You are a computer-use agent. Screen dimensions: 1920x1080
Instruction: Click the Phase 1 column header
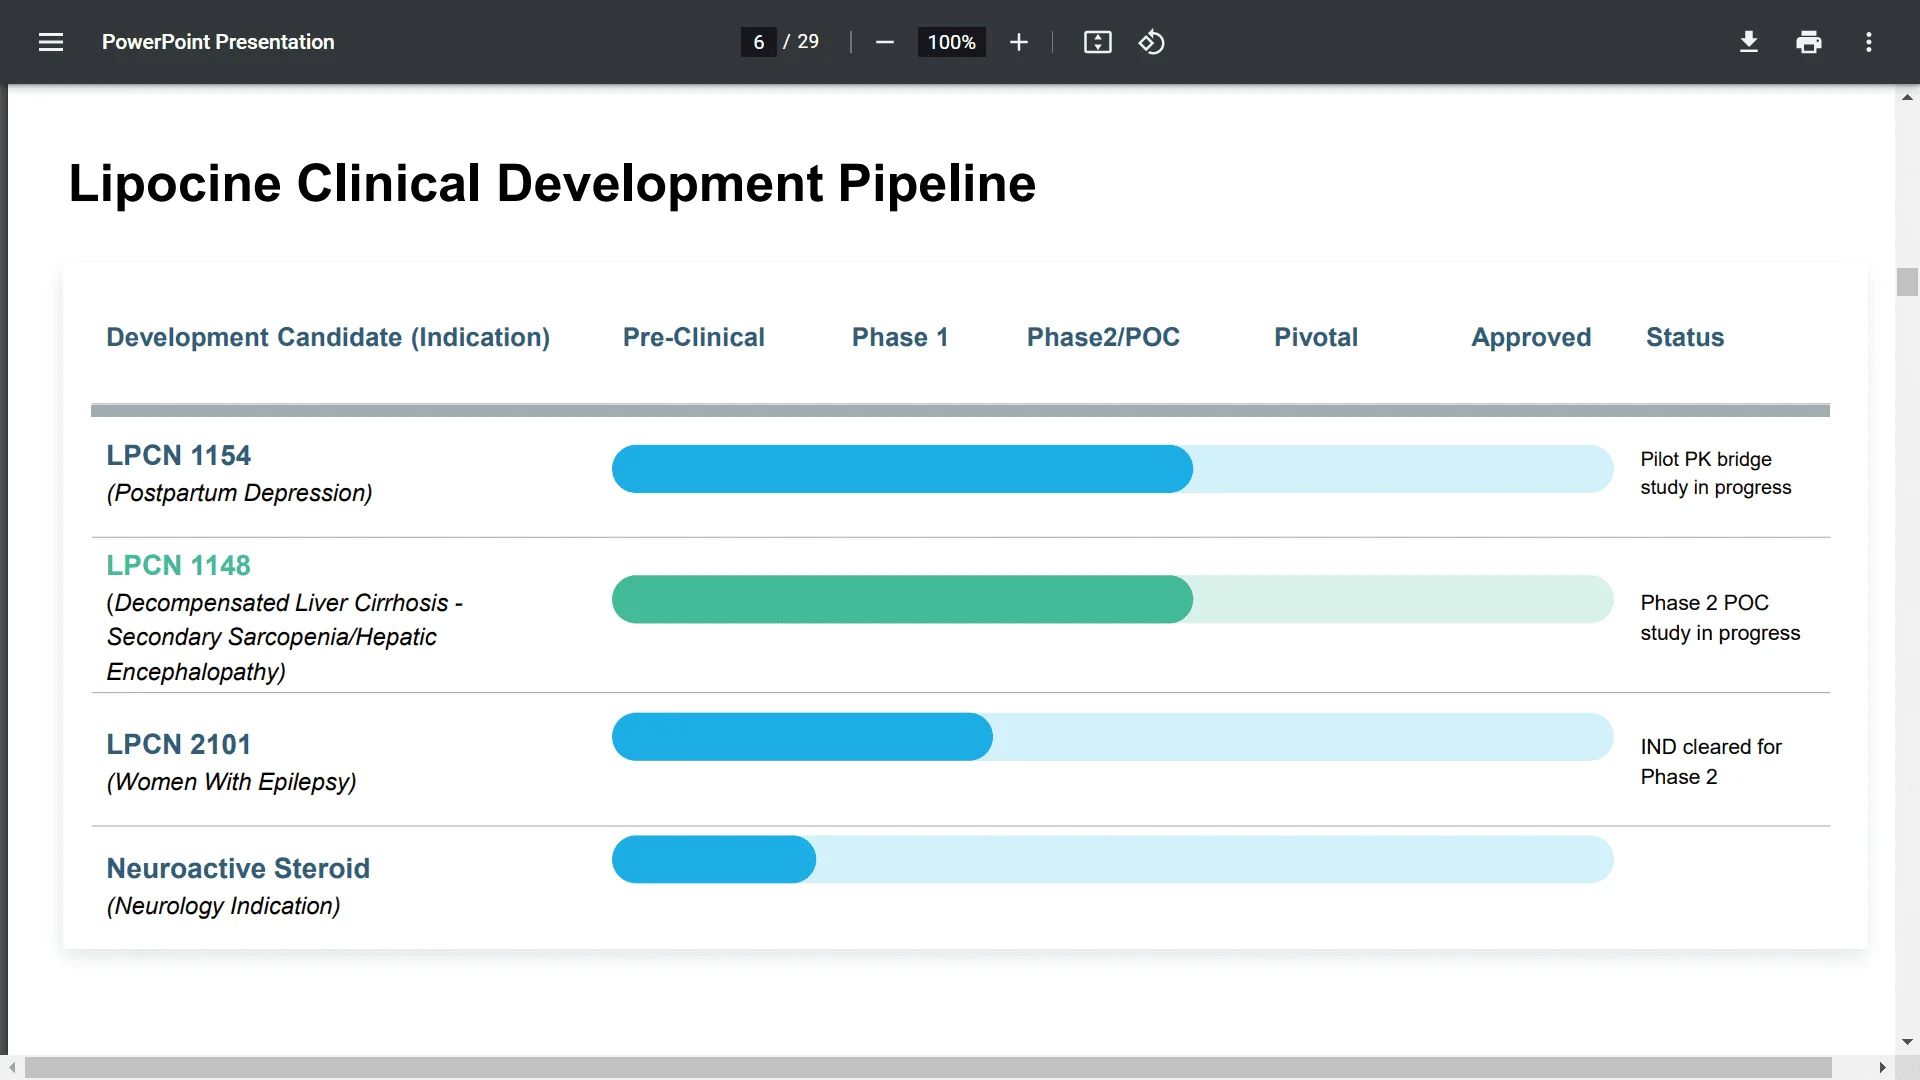900,338
